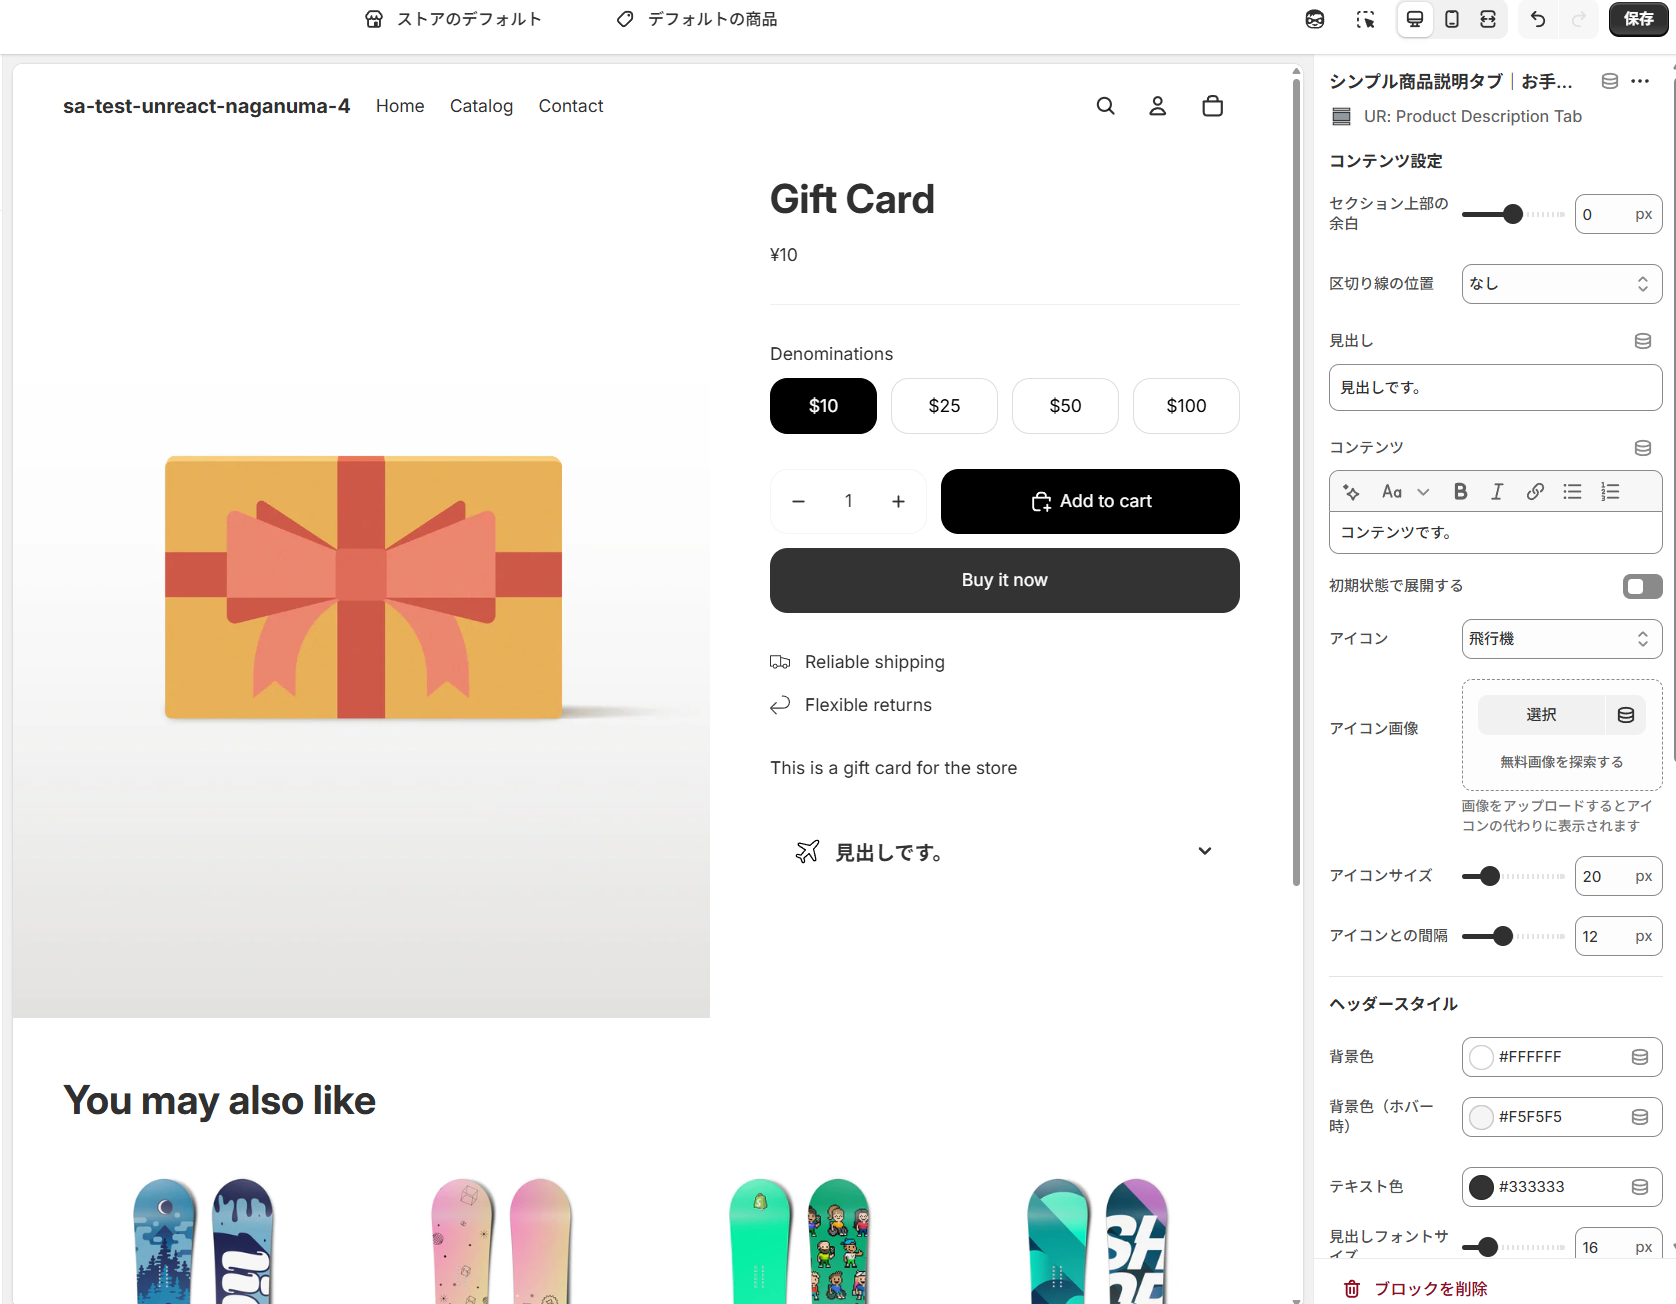
Task: Open the cart bag icon
Action: (x=1212, y=106)
